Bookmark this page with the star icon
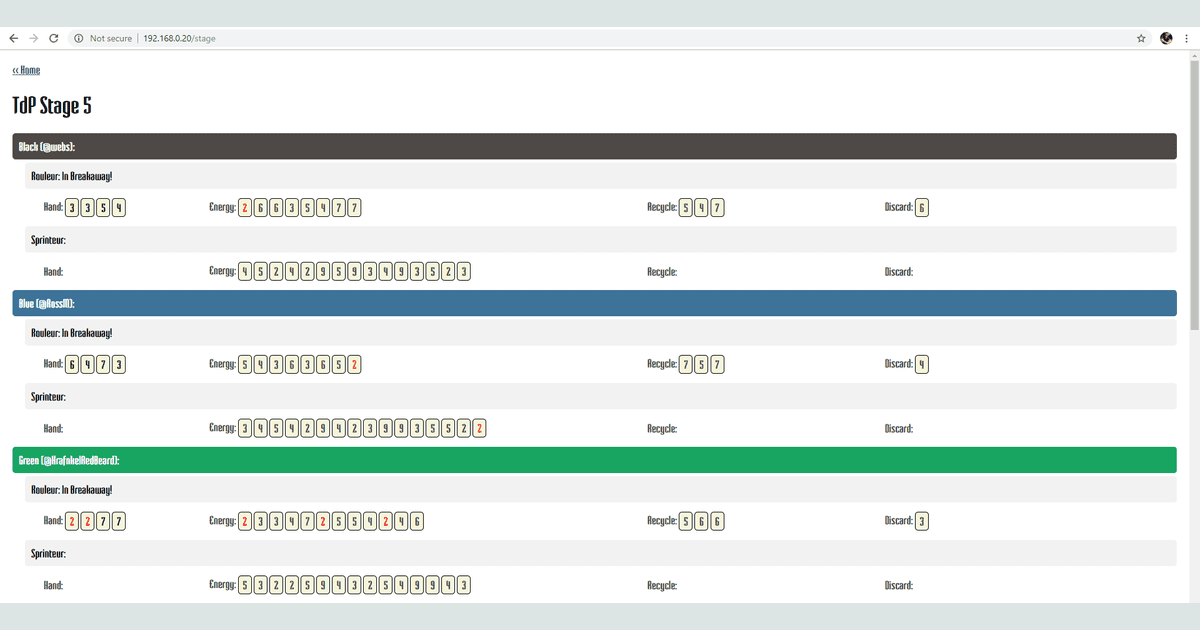 [x=1141, y=38]
